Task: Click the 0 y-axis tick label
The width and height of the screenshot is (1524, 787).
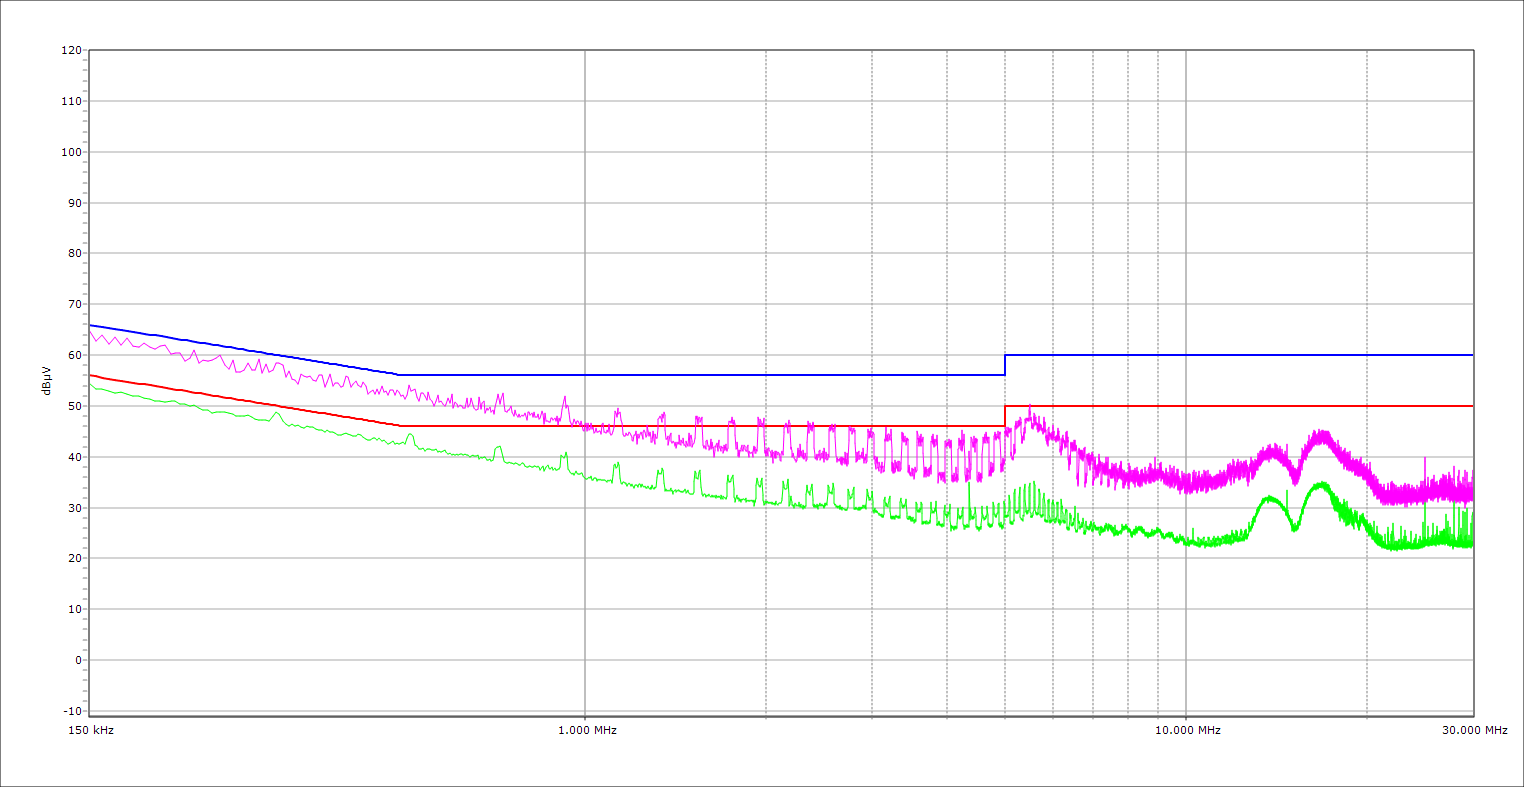Action: point(77,660)
